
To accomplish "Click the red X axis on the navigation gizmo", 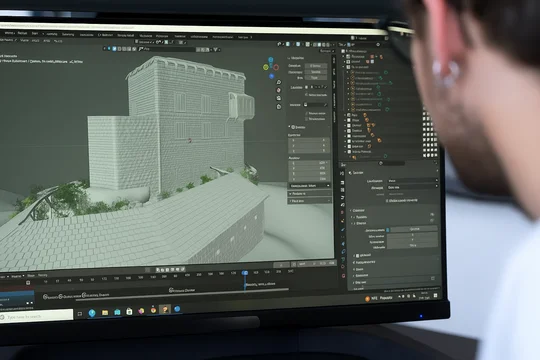I will (276, 67).
